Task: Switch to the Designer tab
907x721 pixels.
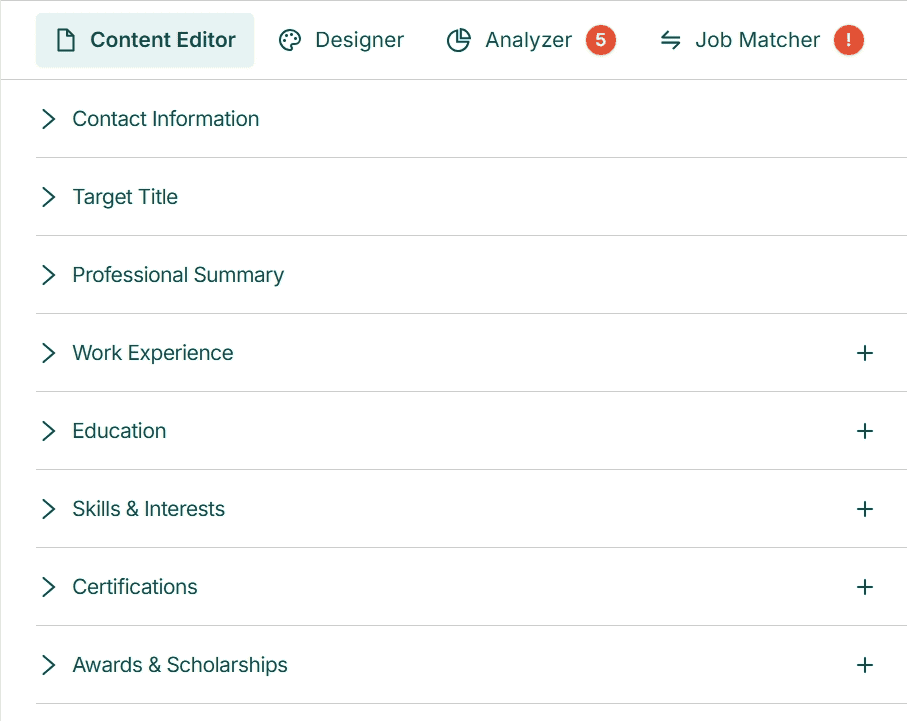Action: (341, 40)
